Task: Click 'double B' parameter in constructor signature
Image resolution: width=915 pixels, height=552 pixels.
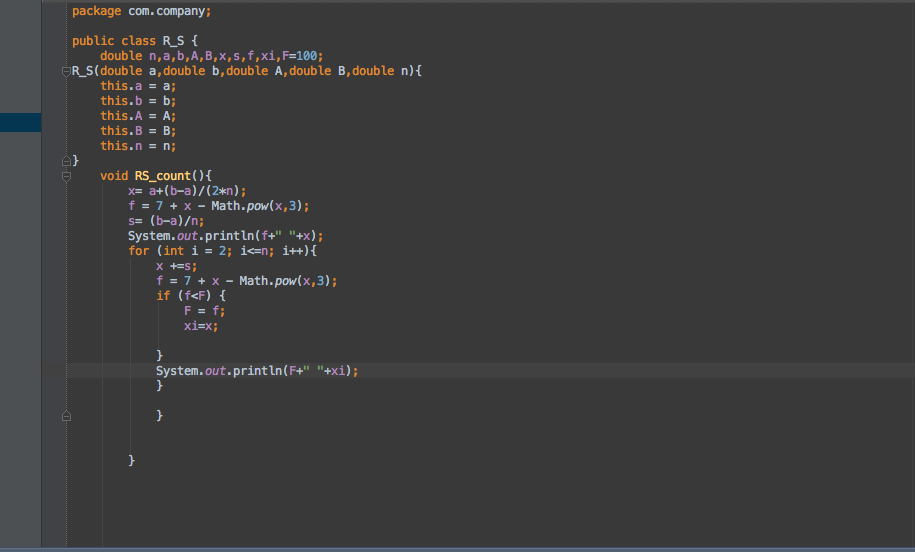Action: 317,71
